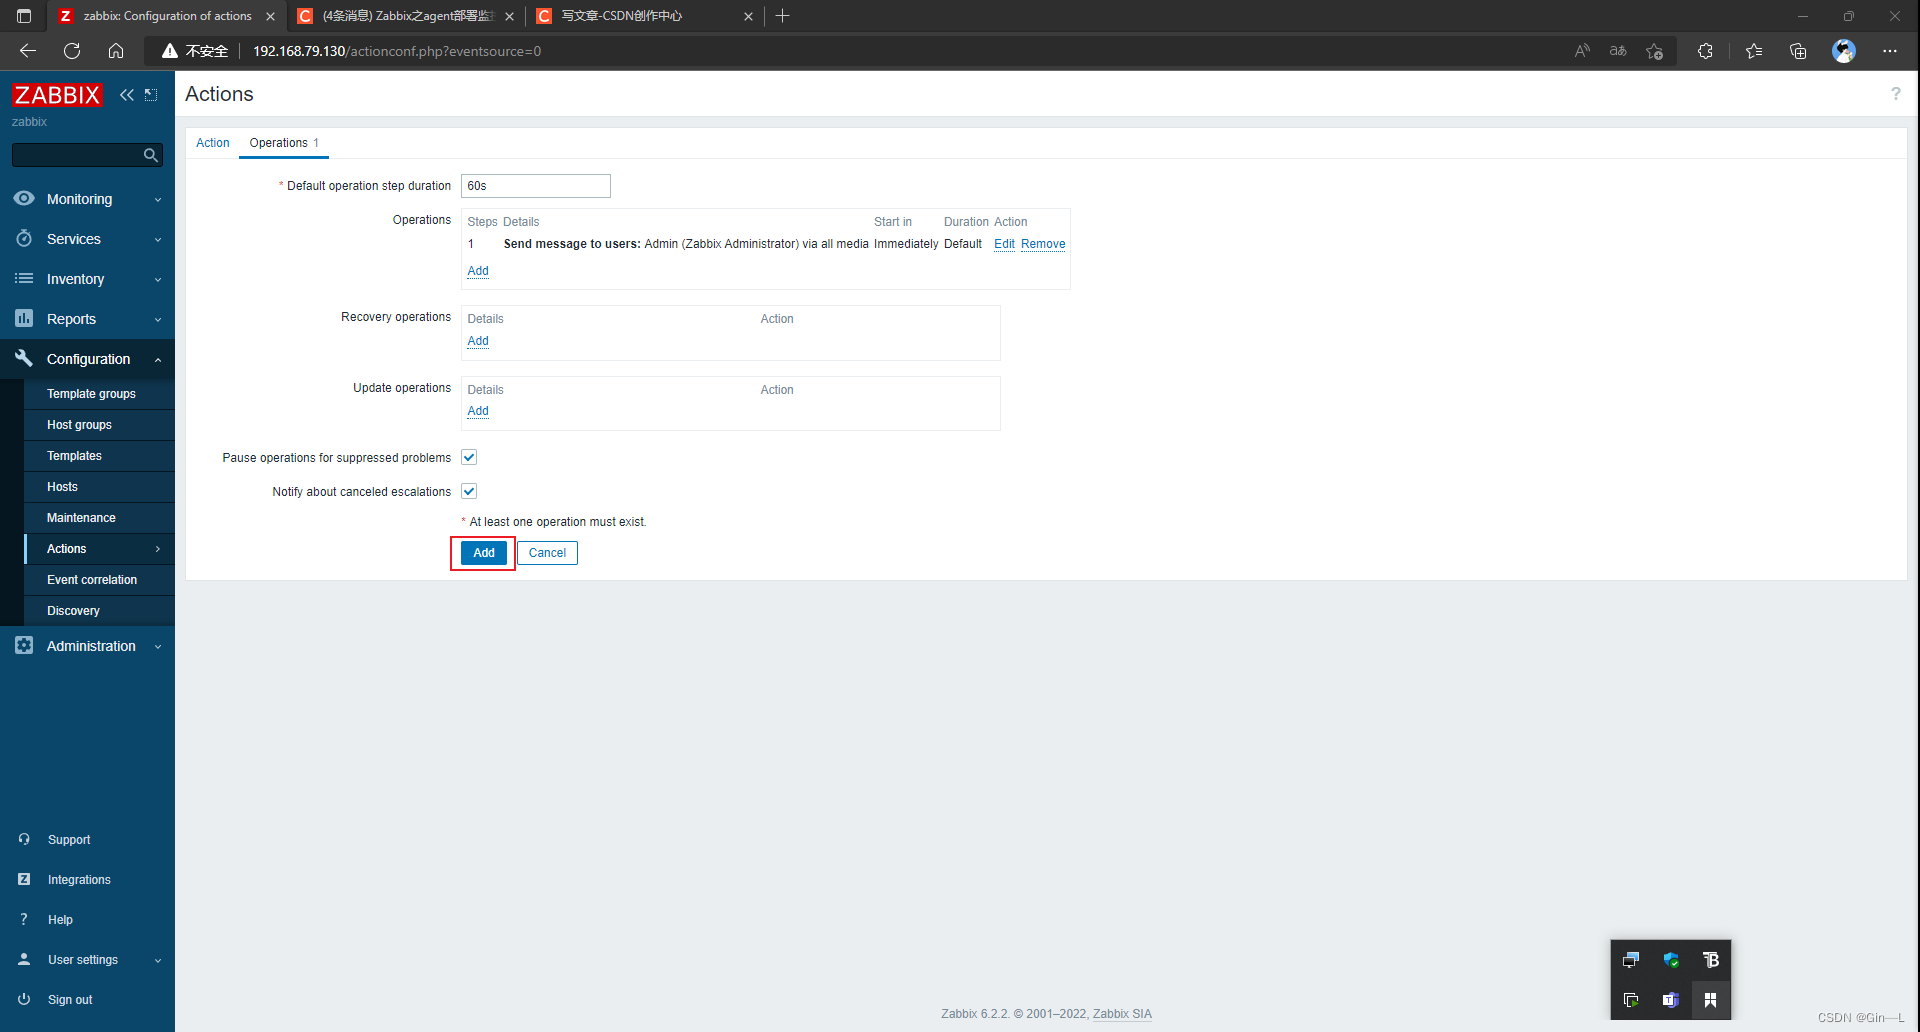Click the browser profile avatar

point(1844,51)
